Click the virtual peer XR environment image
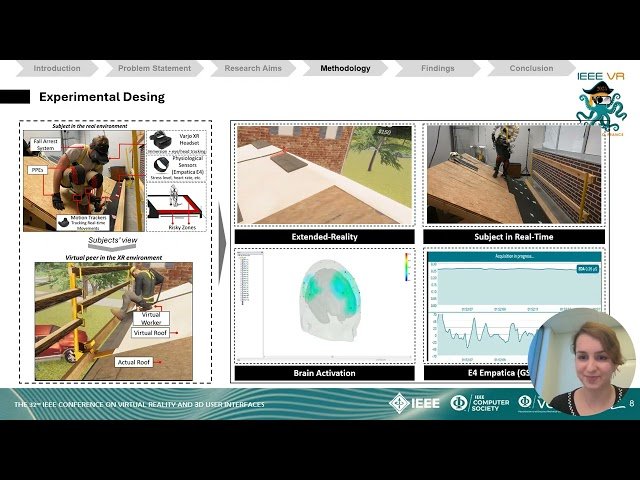 [113, 322]
